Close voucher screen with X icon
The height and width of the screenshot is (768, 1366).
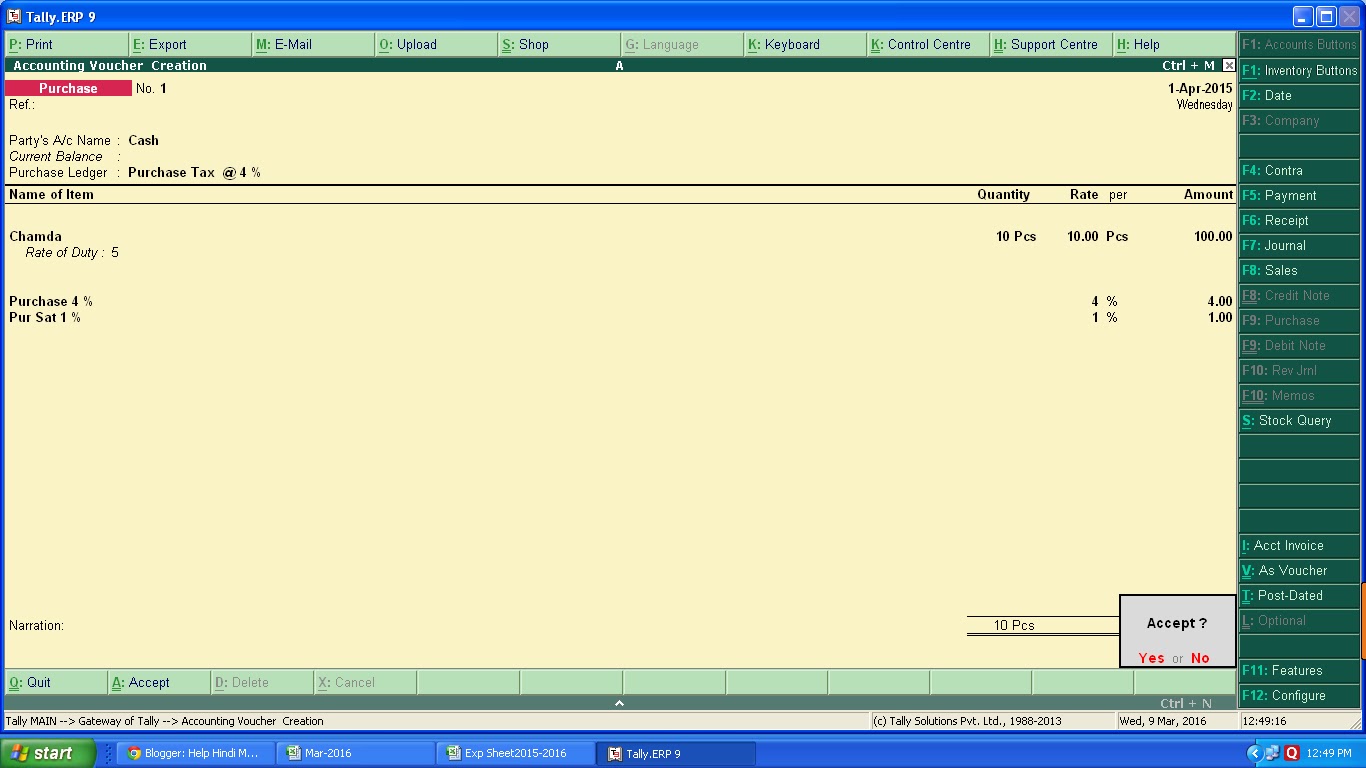point(1229,65)
